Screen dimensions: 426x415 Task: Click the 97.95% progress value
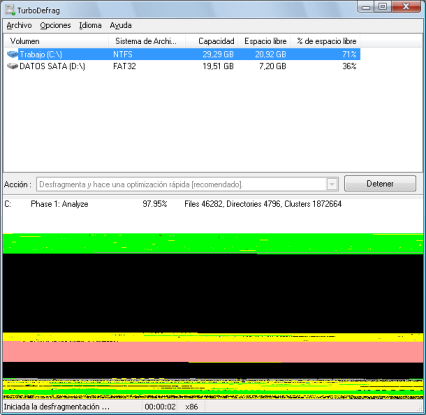pos(155,204)
